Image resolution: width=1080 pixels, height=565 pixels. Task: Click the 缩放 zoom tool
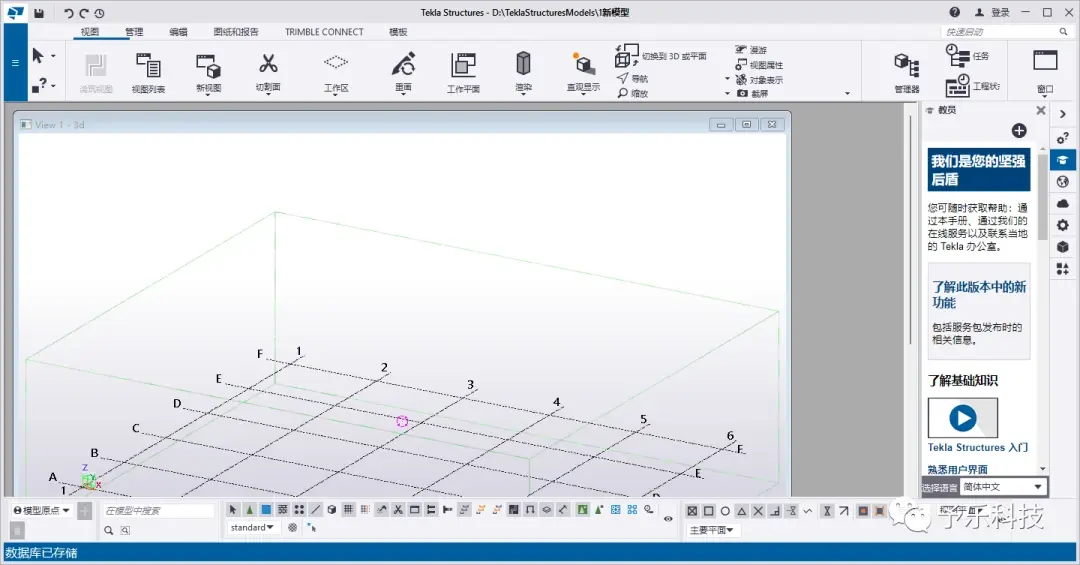coord(632,93)
